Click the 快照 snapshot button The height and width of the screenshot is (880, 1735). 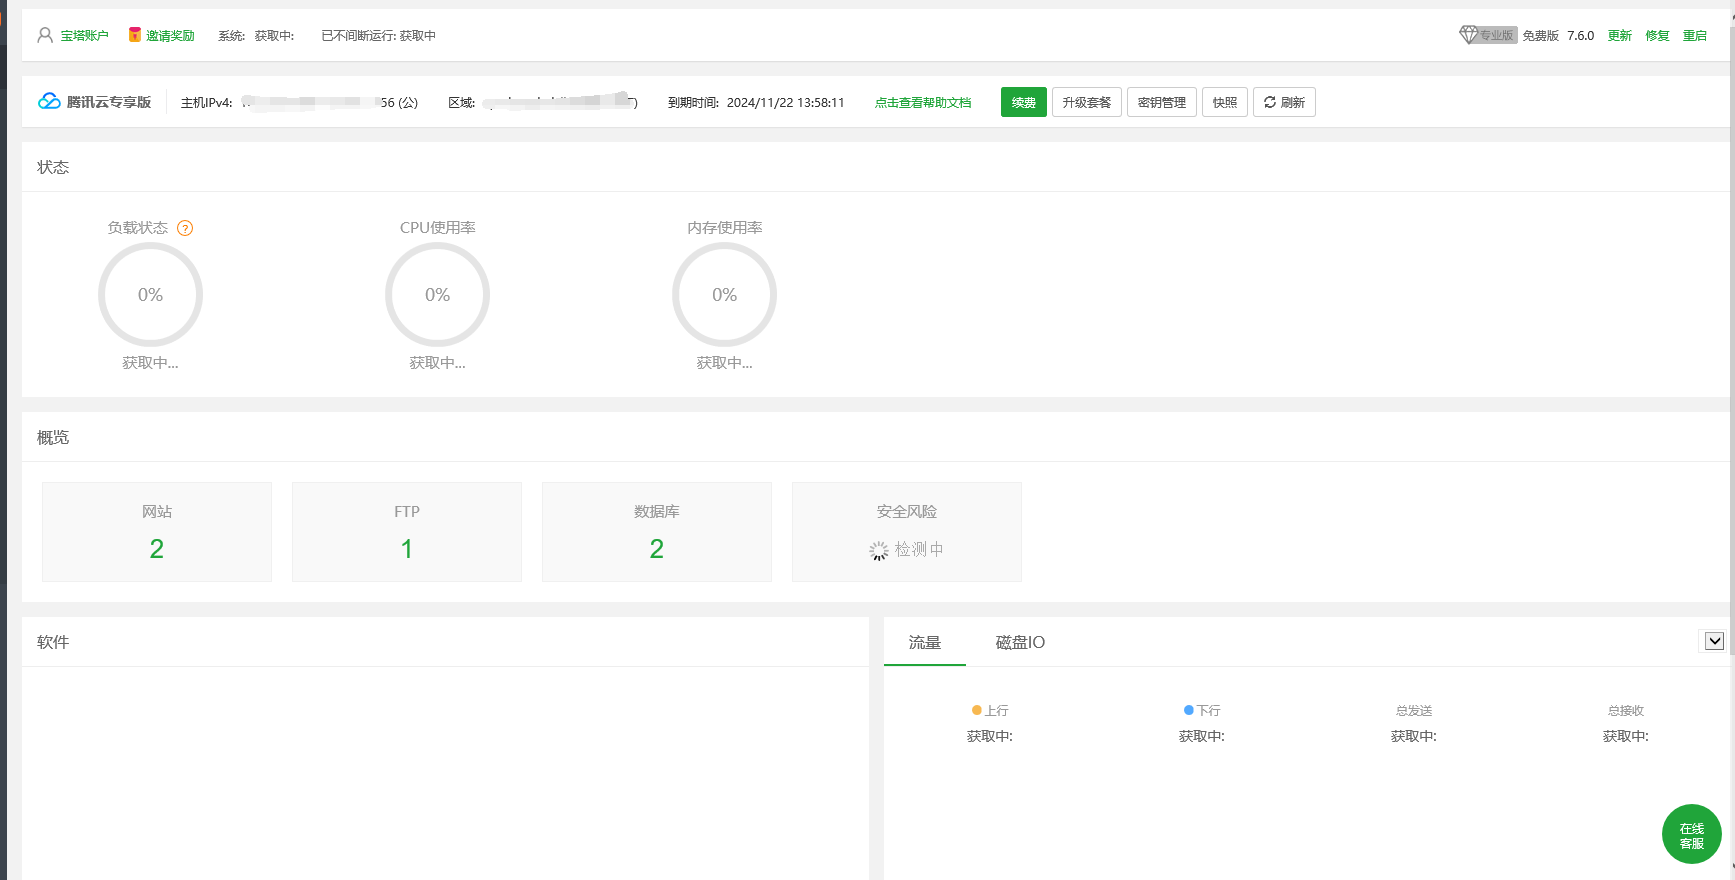coord(1224,102)
